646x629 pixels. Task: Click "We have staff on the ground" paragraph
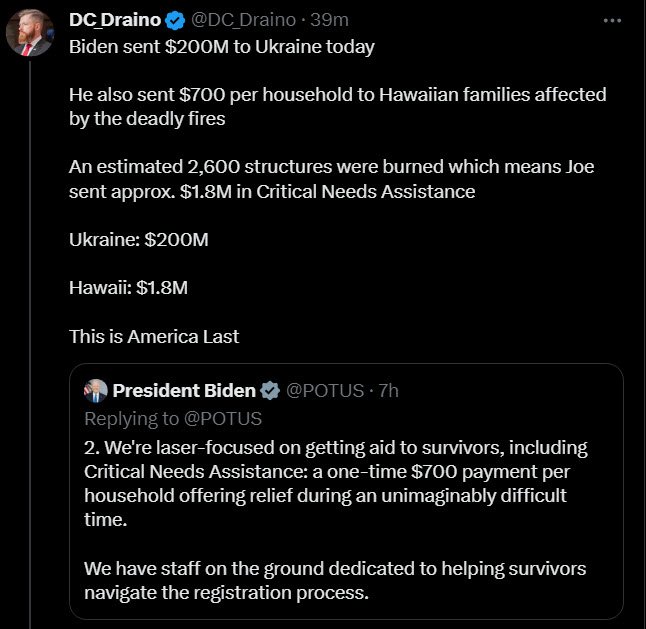335,580
